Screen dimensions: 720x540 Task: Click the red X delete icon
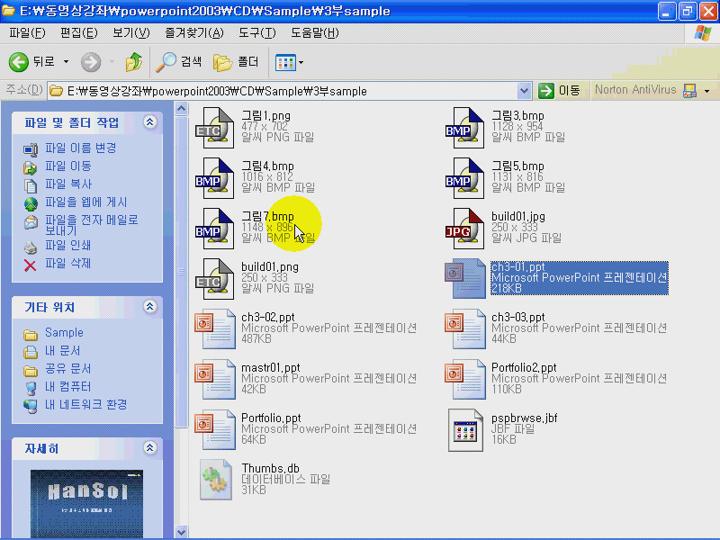(x=30, y=265)
